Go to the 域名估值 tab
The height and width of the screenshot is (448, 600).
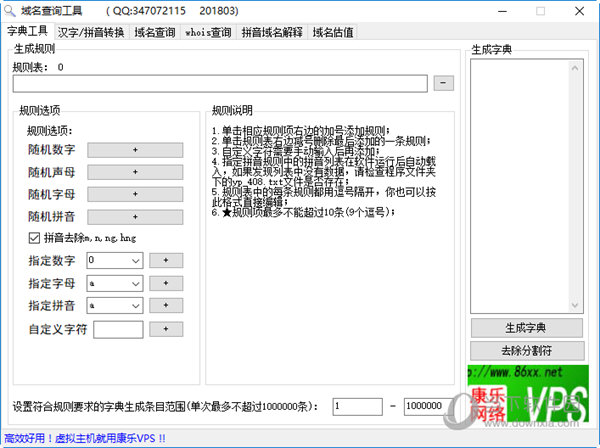coord(333,33)
